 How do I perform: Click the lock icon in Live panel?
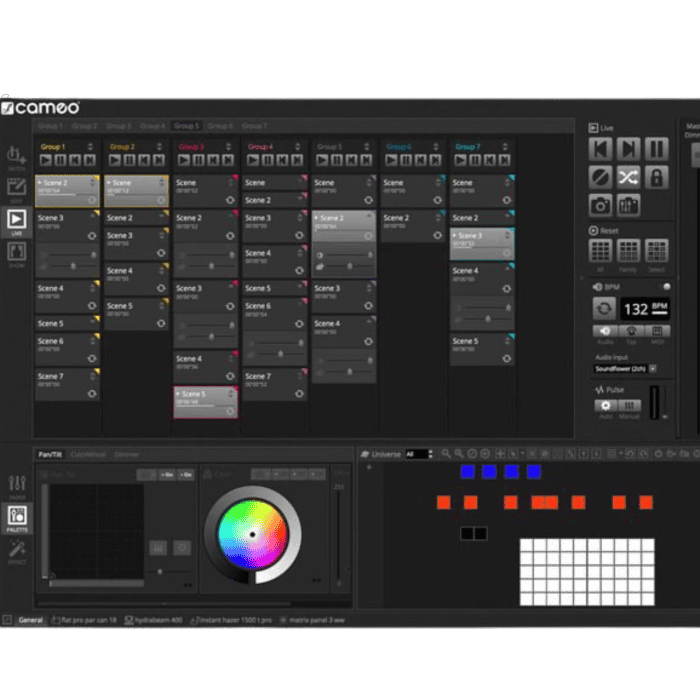(x=656, y=177)
